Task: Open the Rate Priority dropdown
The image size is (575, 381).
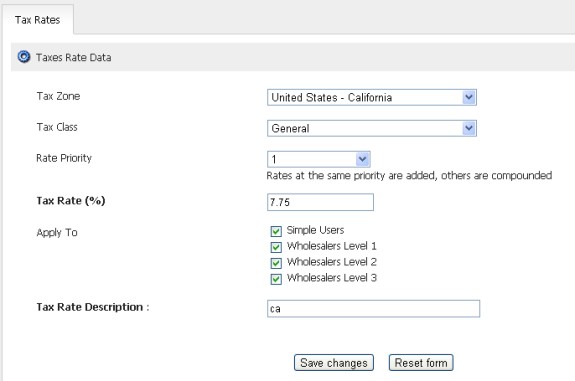Action: pos(319,159)
